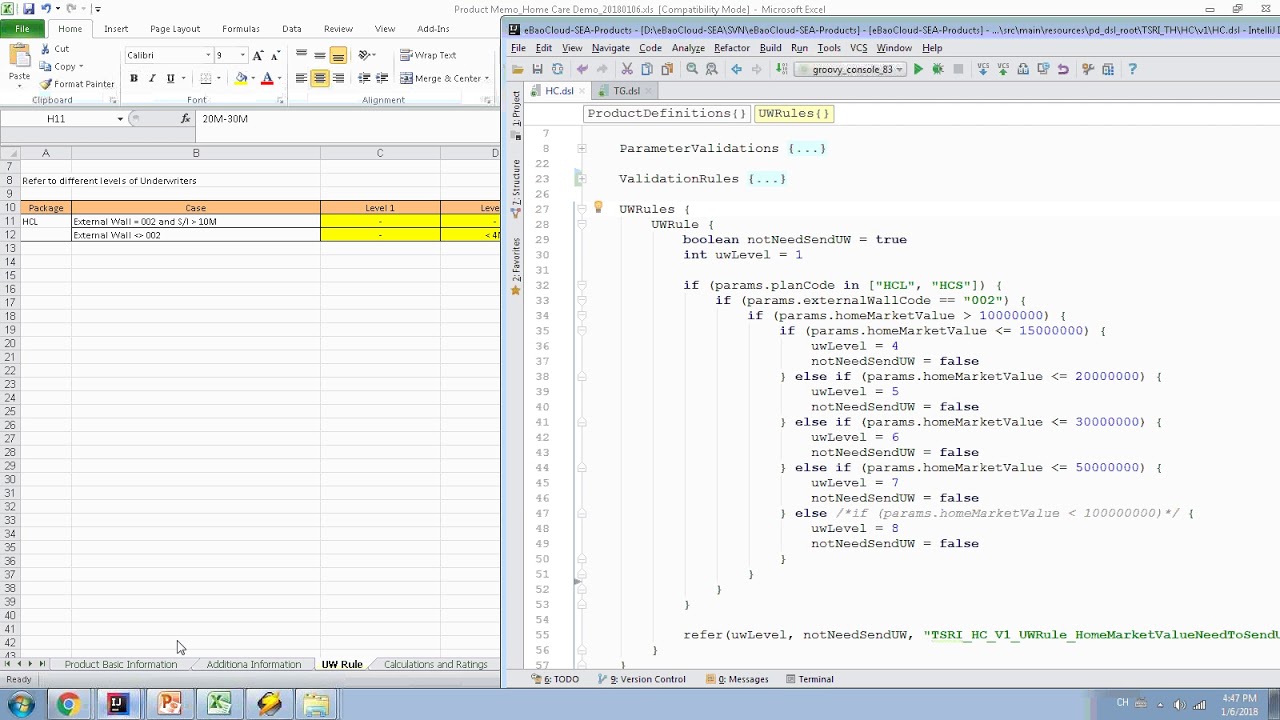Viewport: 1280px width, 720px height.
Task: Expand the ParameterValidations code fold
Action: coord(581,148)
